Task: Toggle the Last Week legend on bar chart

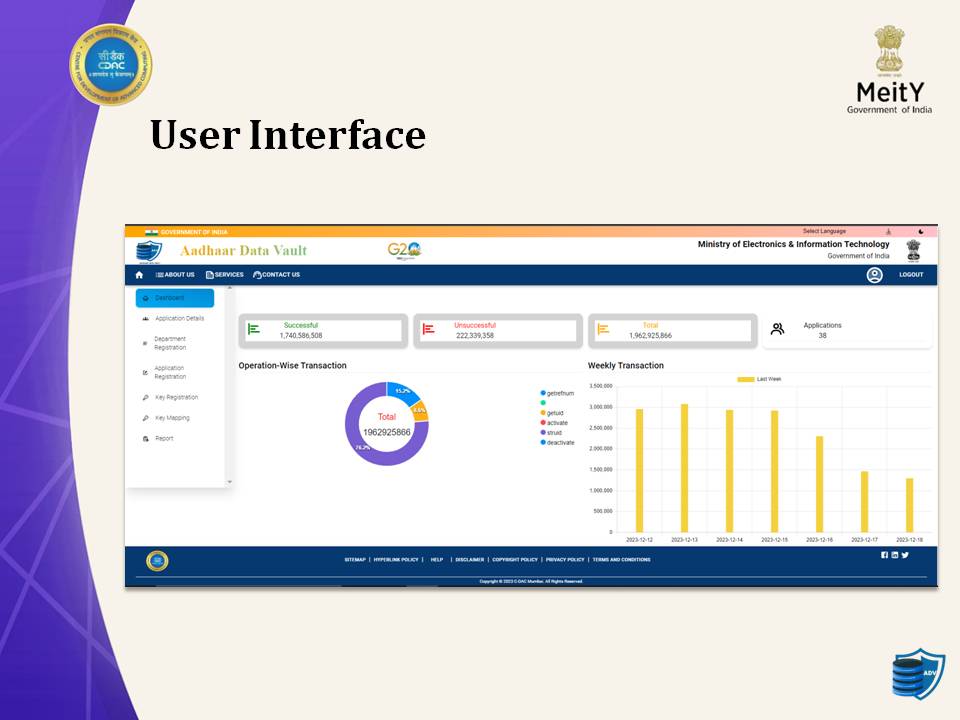Action: (x=760, y=379)
